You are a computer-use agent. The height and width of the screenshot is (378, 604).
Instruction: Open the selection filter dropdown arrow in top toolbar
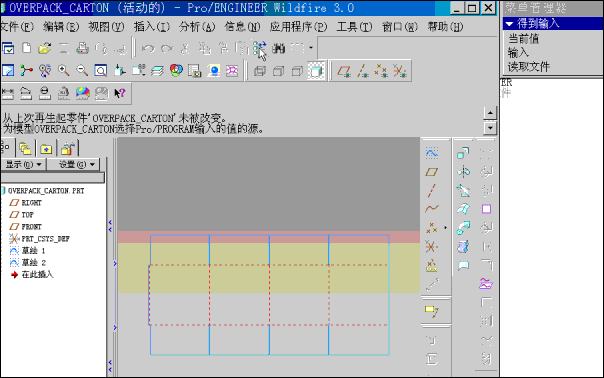tap(311, 48)
